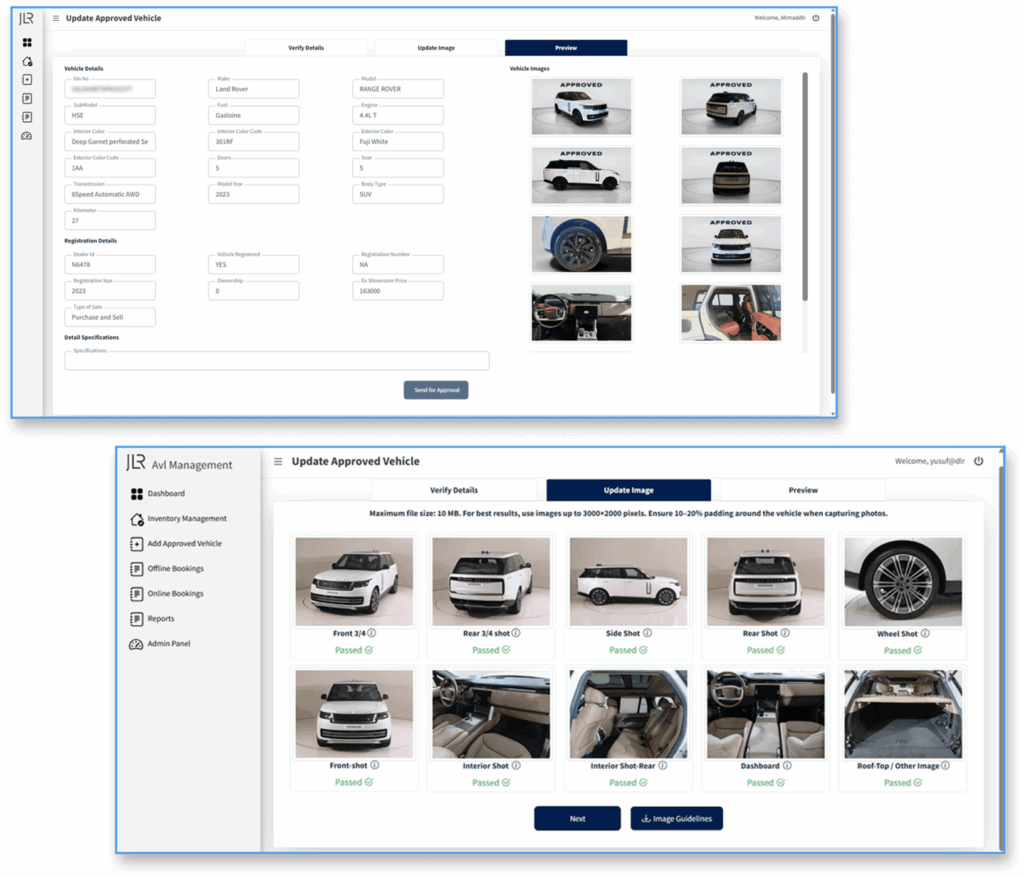Click power icon next to Welcome, yusuf@dlr
The width and height of the screenshot is (1024, 877).
click(978, 461)
